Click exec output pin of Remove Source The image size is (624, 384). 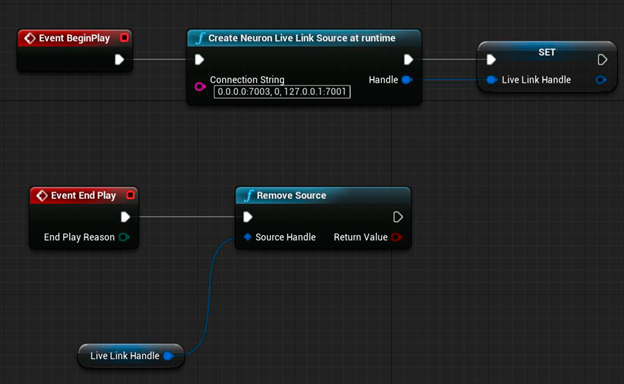(398, 217)
